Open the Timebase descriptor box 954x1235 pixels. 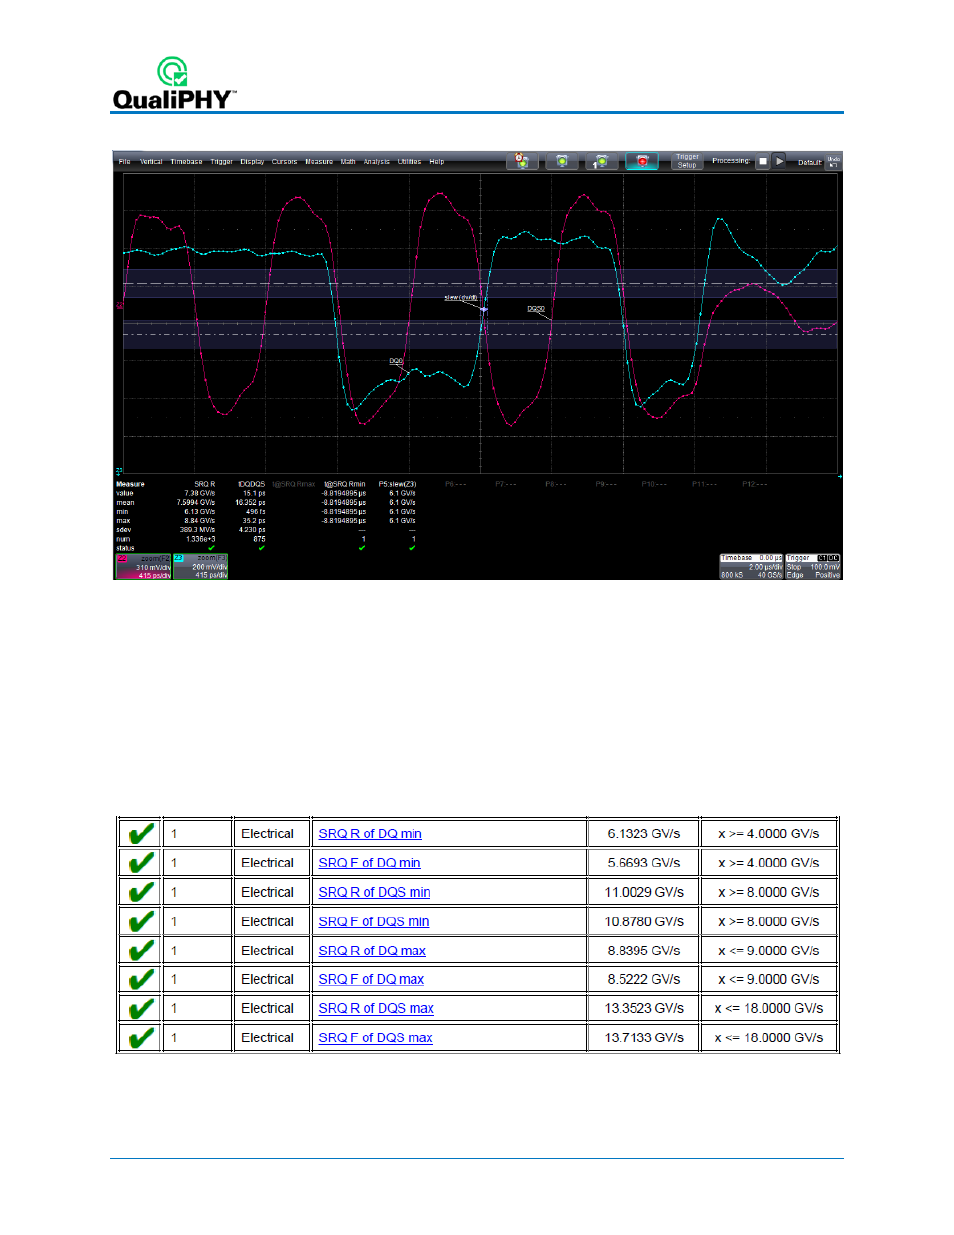tap(751, 567)
